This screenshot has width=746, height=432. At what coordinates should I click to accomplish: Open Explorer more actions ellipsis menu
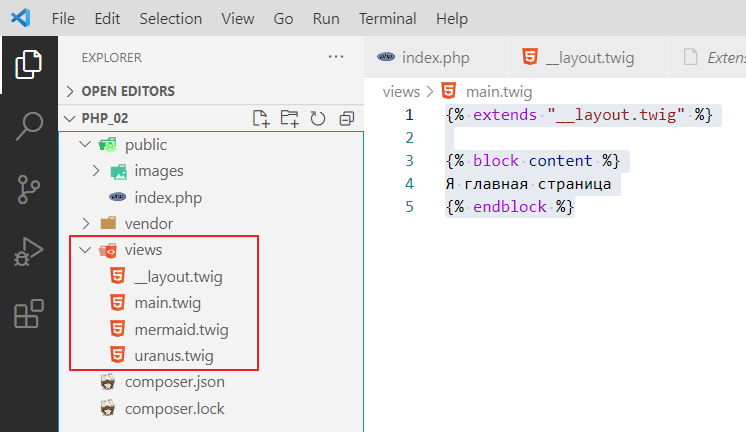click(x=336, y=57)
